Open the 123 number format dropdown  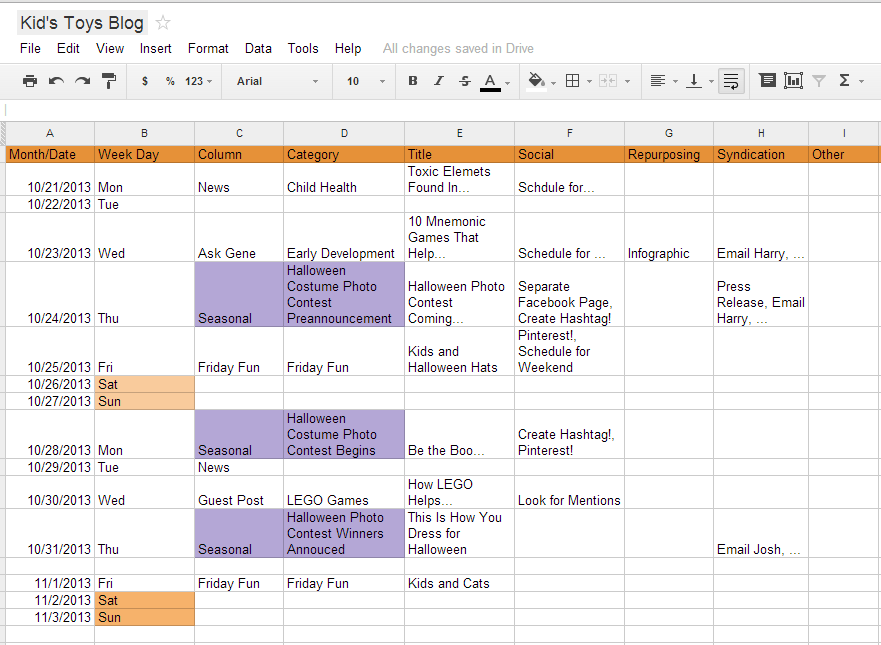(199, 81)
